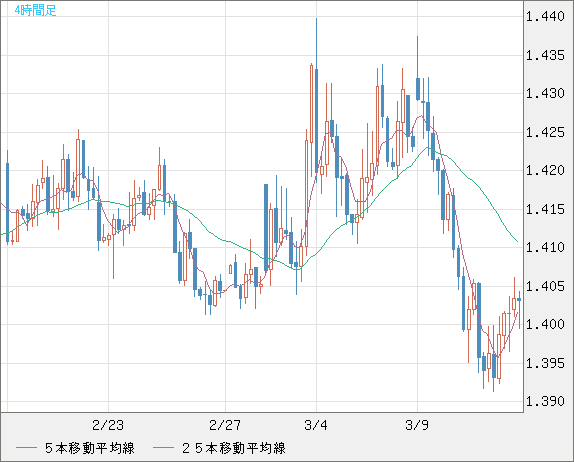Click the 25本移動平均線 legend text

pos(234,448)
